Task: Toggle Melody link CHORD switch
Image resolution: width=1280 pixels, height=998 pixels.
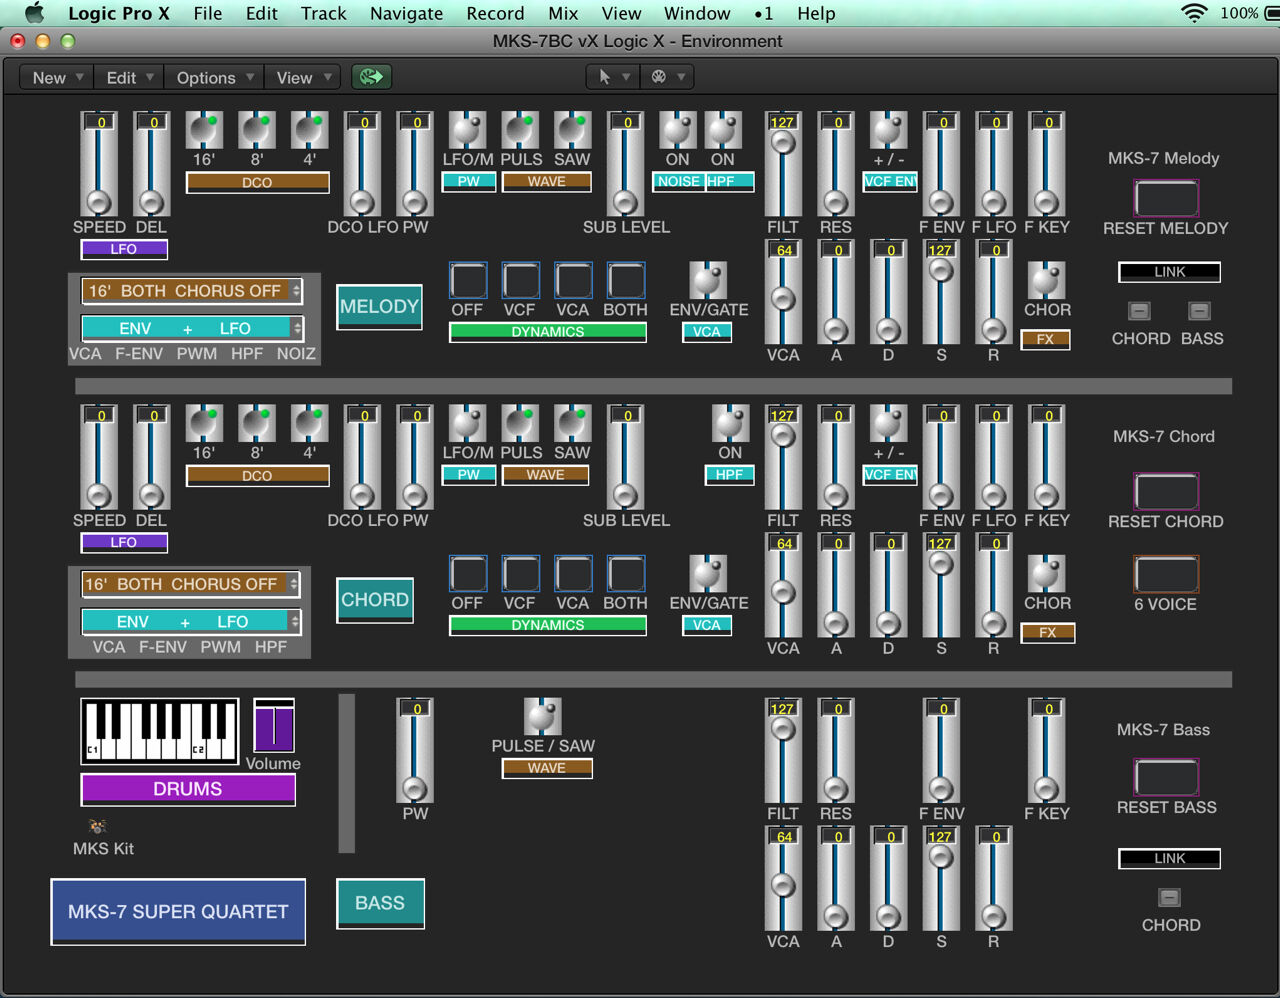Action: pyautogui.click(x=1139, y=311)
